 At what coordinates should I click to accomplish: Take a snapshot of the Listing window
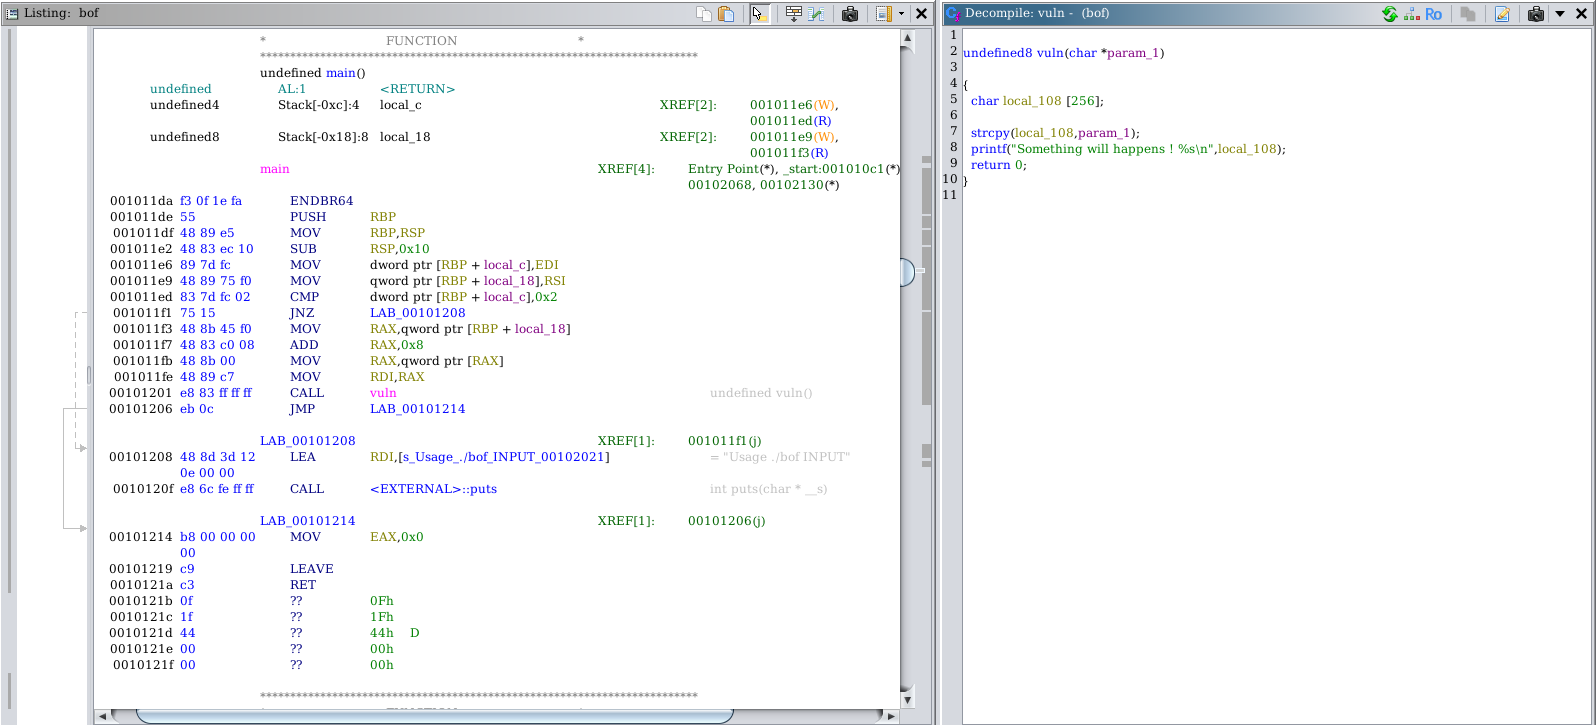pos(850,14)
